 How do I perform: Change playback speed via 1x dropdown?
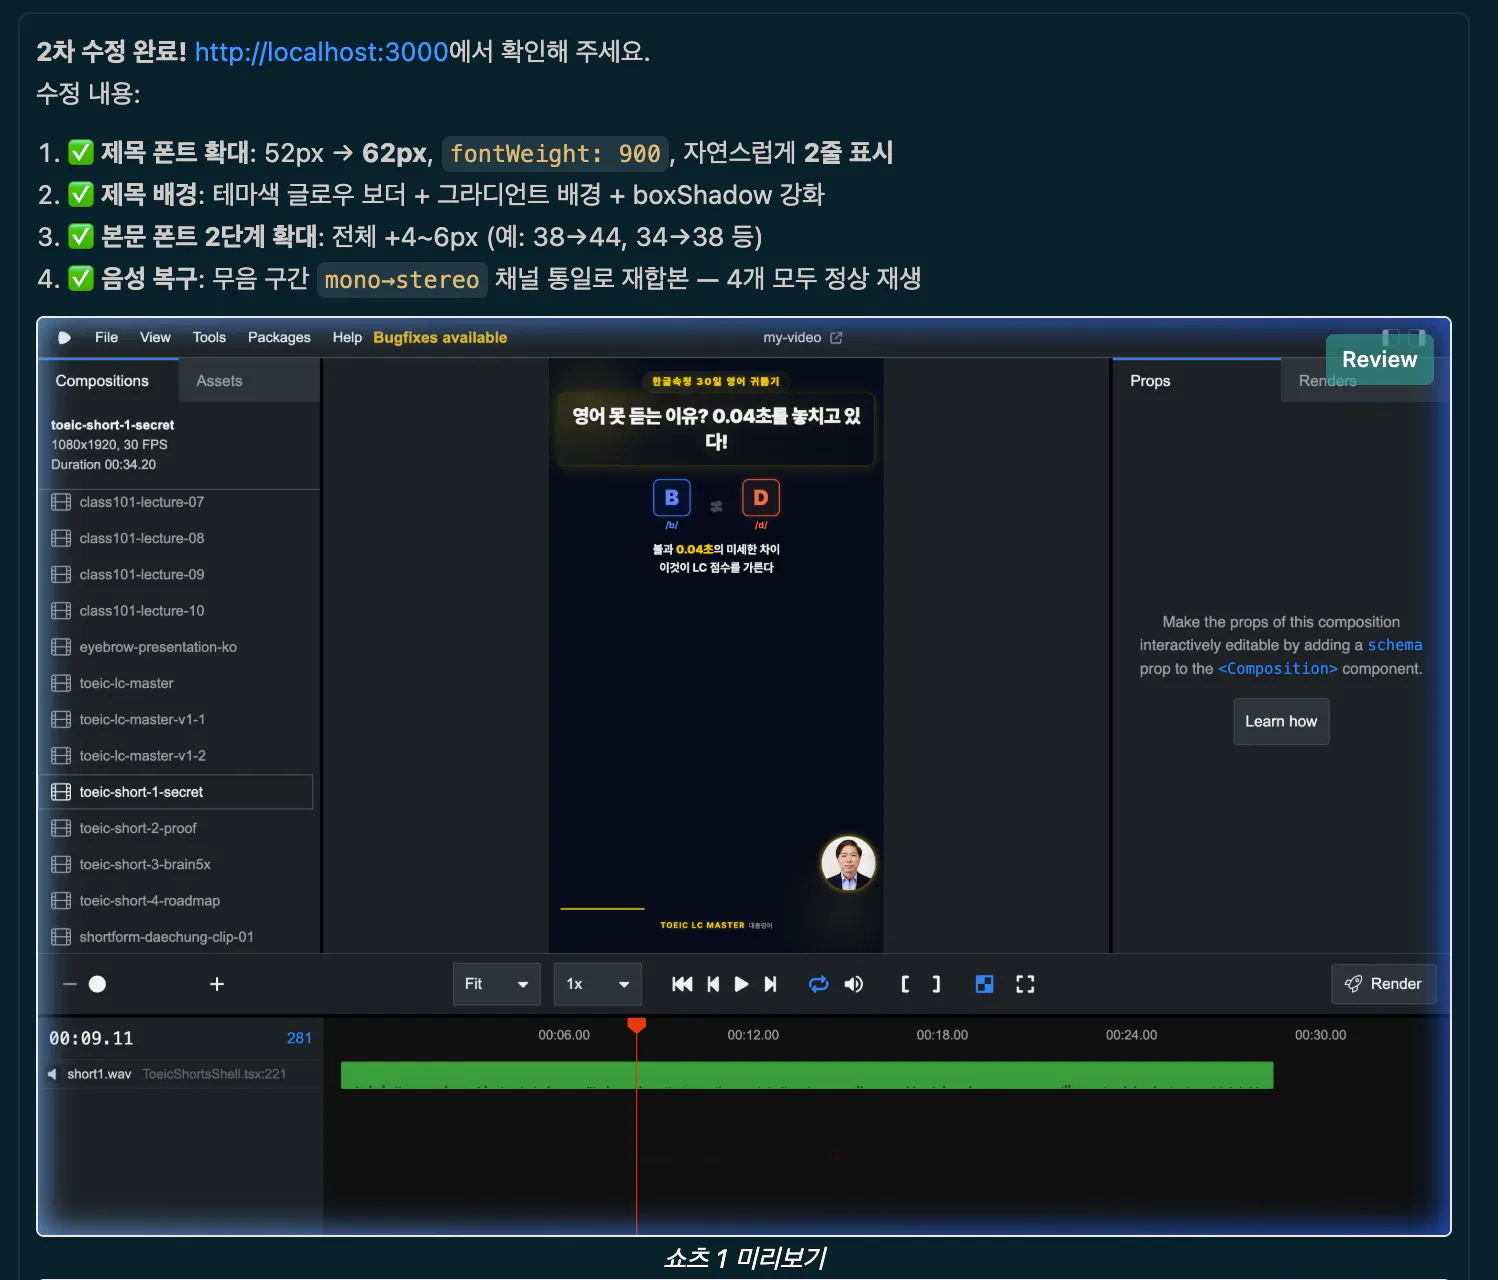point(597,984)
